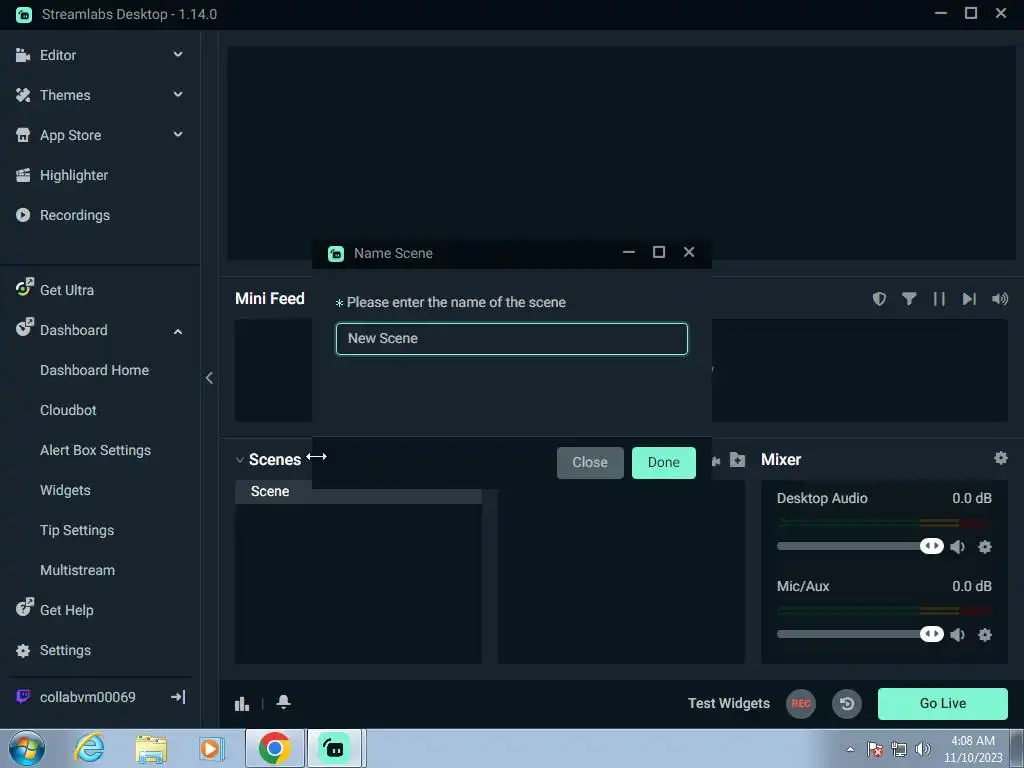Image resolution: width=1024 pixels, height=768 pixels.
Task: Open the system volume tray icon
Action: click(922, 749)
